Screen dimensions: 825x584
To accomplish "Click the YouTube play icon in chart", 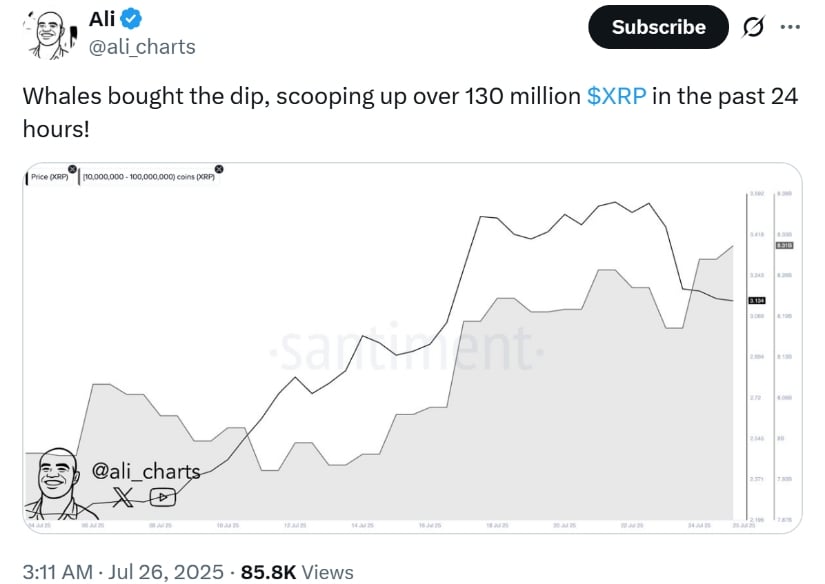I will click(x=163, y=497).
